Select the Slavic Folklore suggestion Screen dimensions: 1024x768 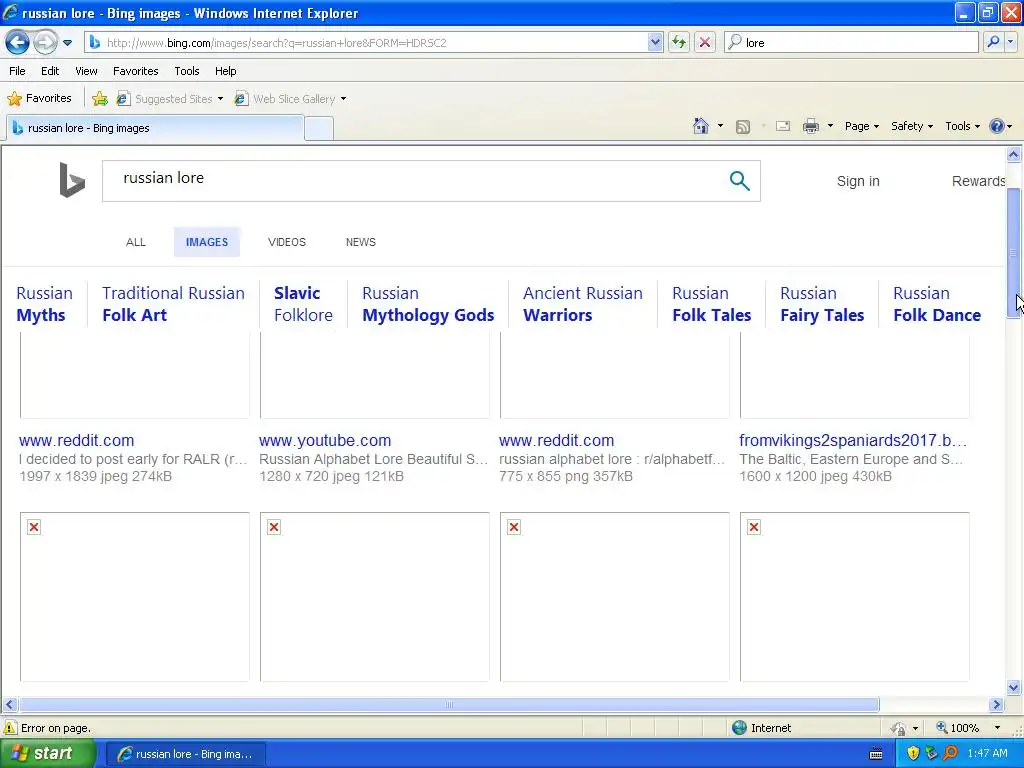[303, 304]
